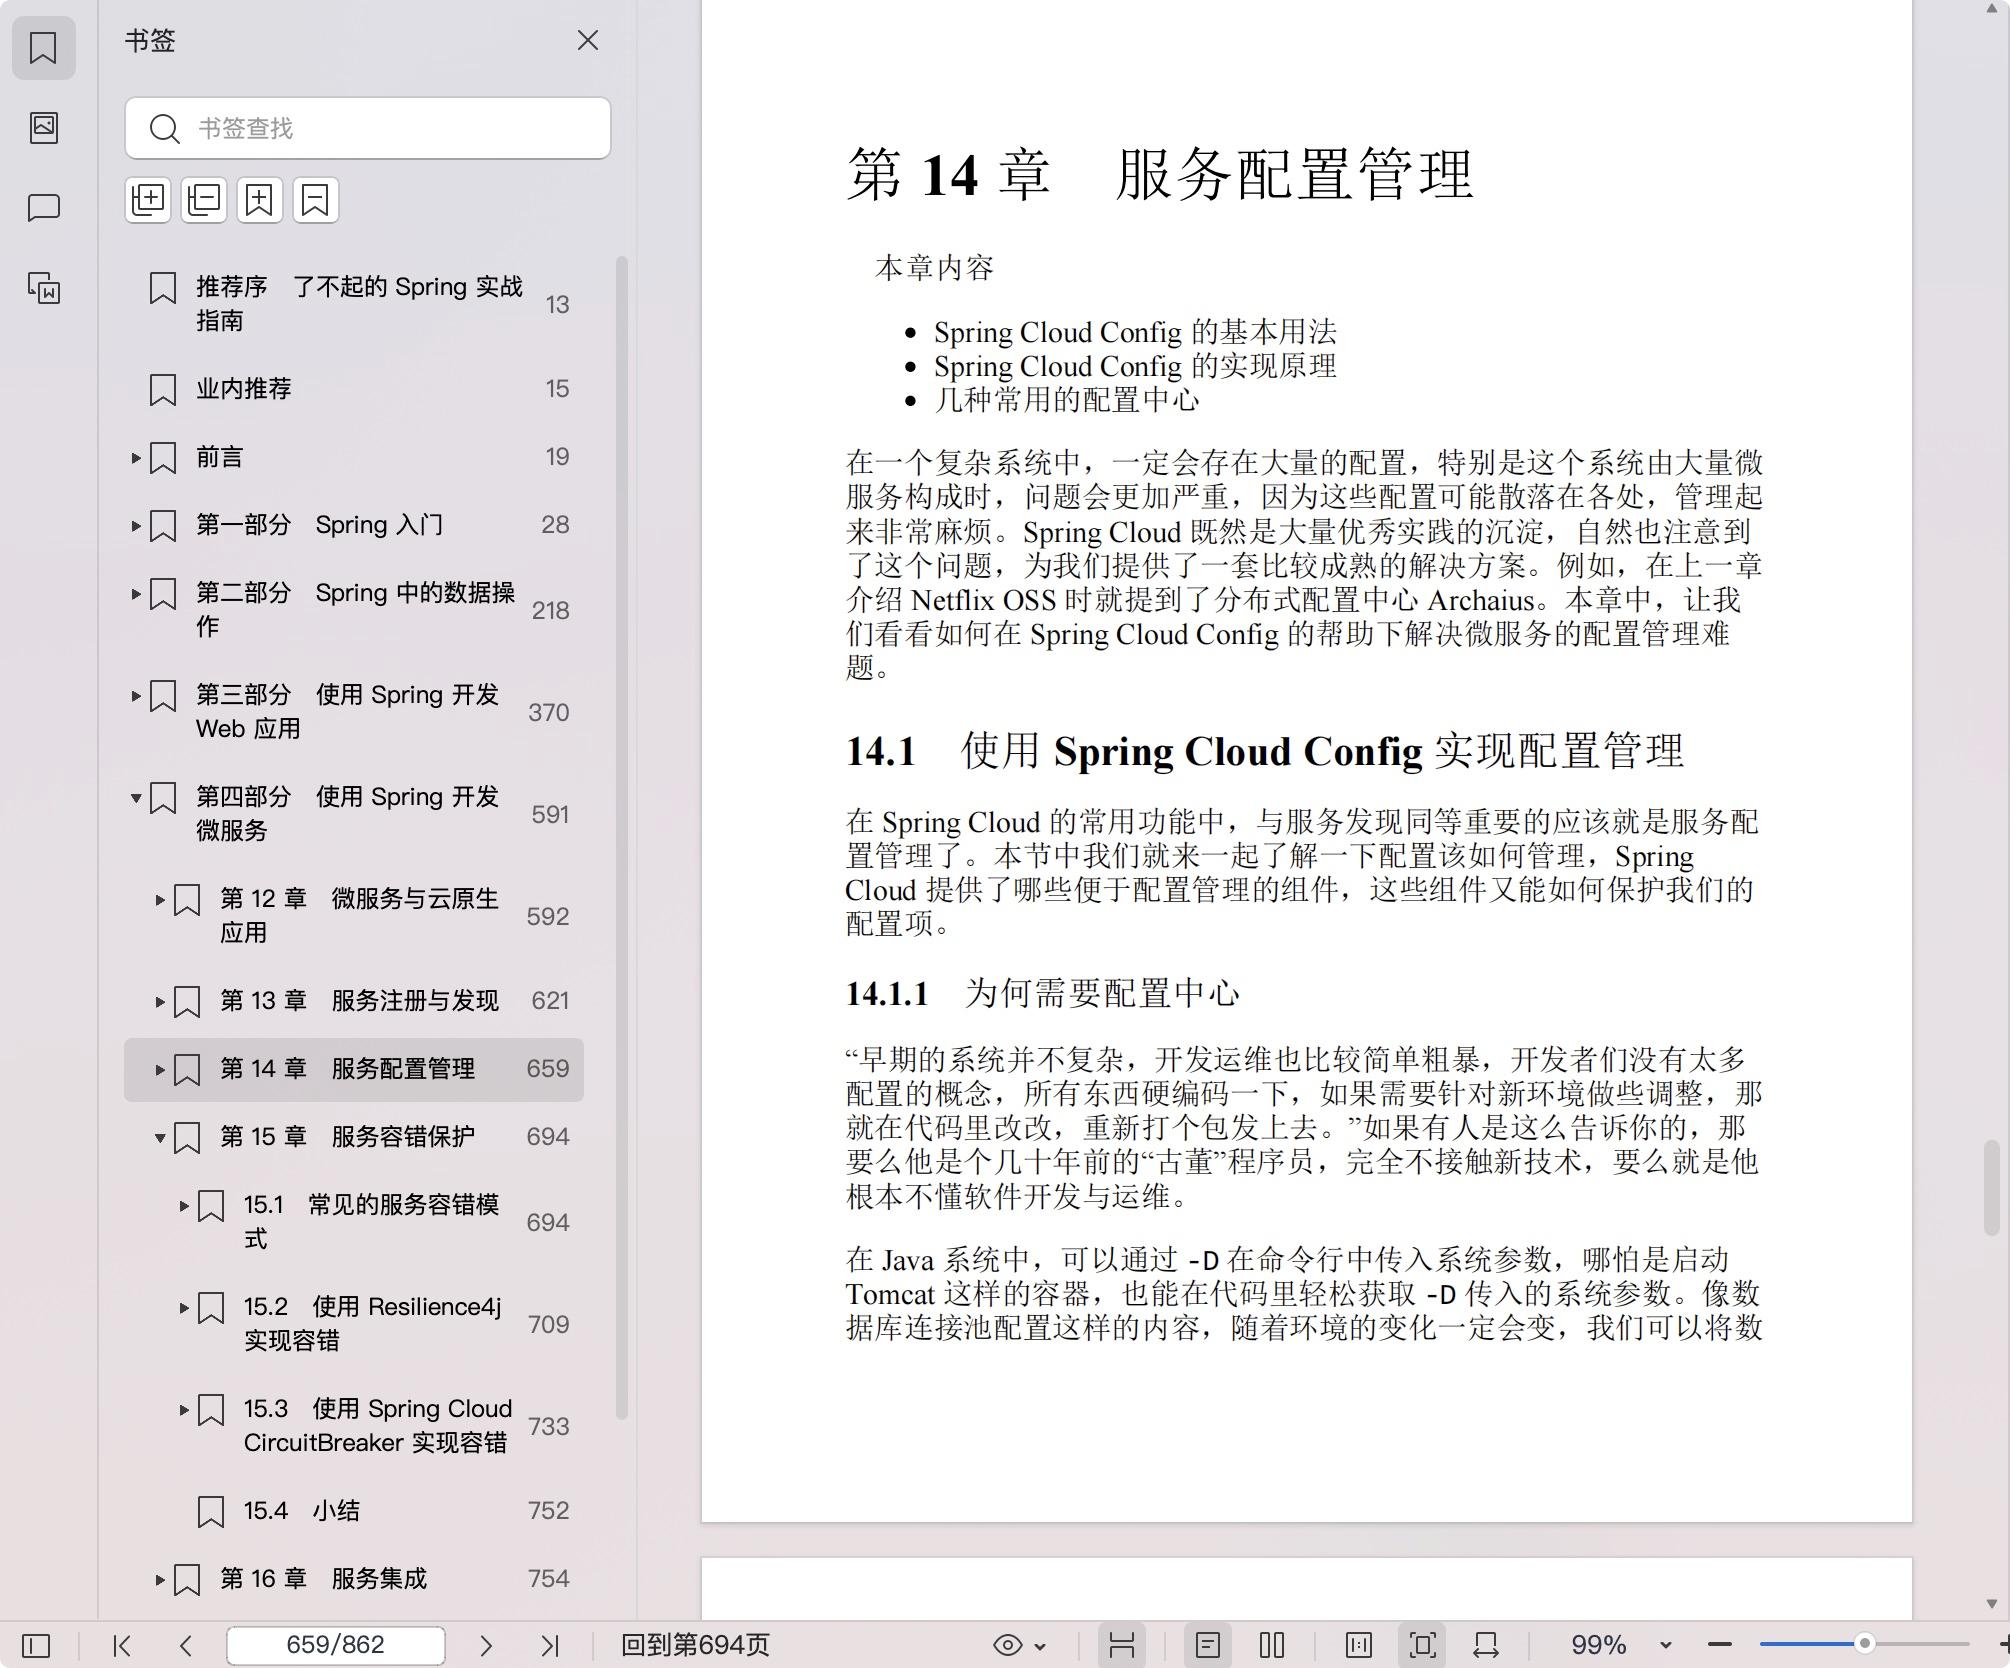2010x1668 pixels.
Task: Go to the first page
Action: pyautogui.click(x=122, y=1645)
